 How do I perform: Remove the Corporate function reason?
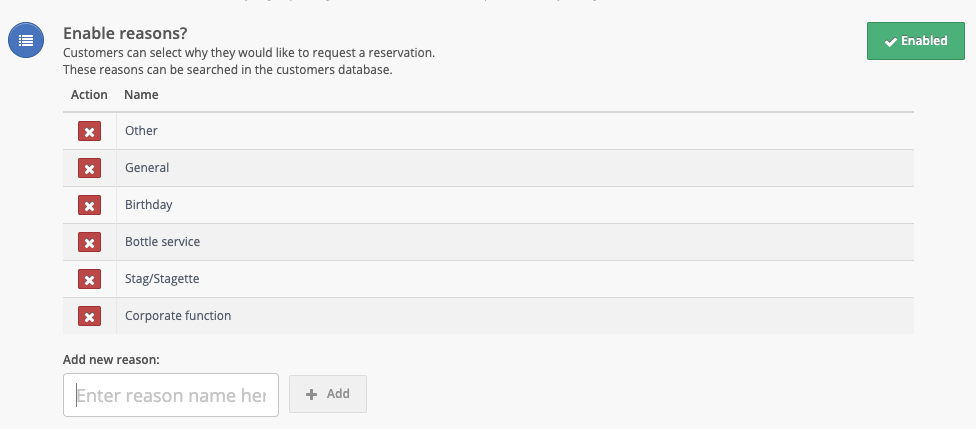89,316
